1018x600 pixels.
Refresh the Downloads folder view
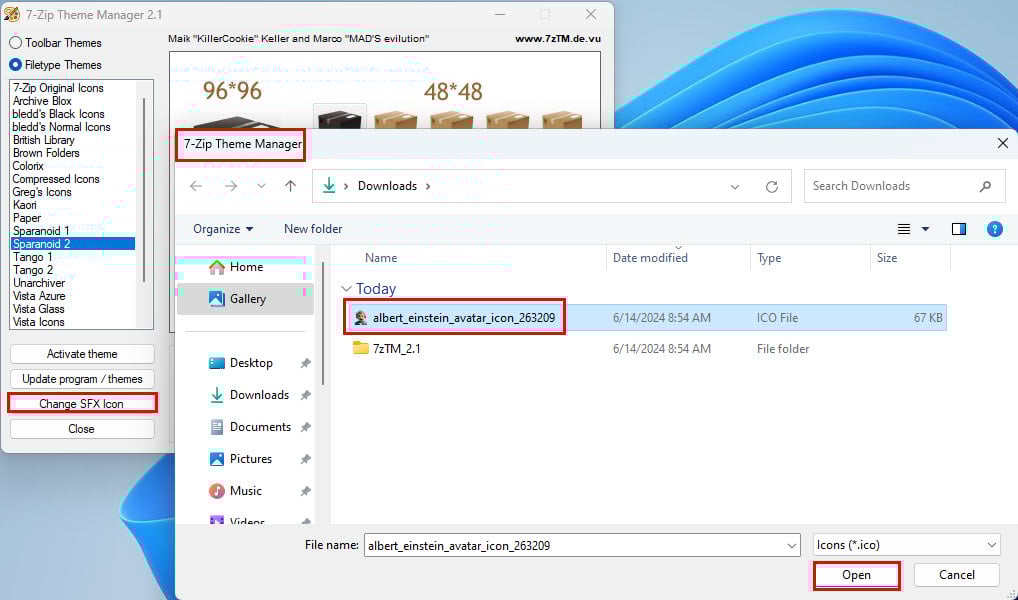pos(771,187)
